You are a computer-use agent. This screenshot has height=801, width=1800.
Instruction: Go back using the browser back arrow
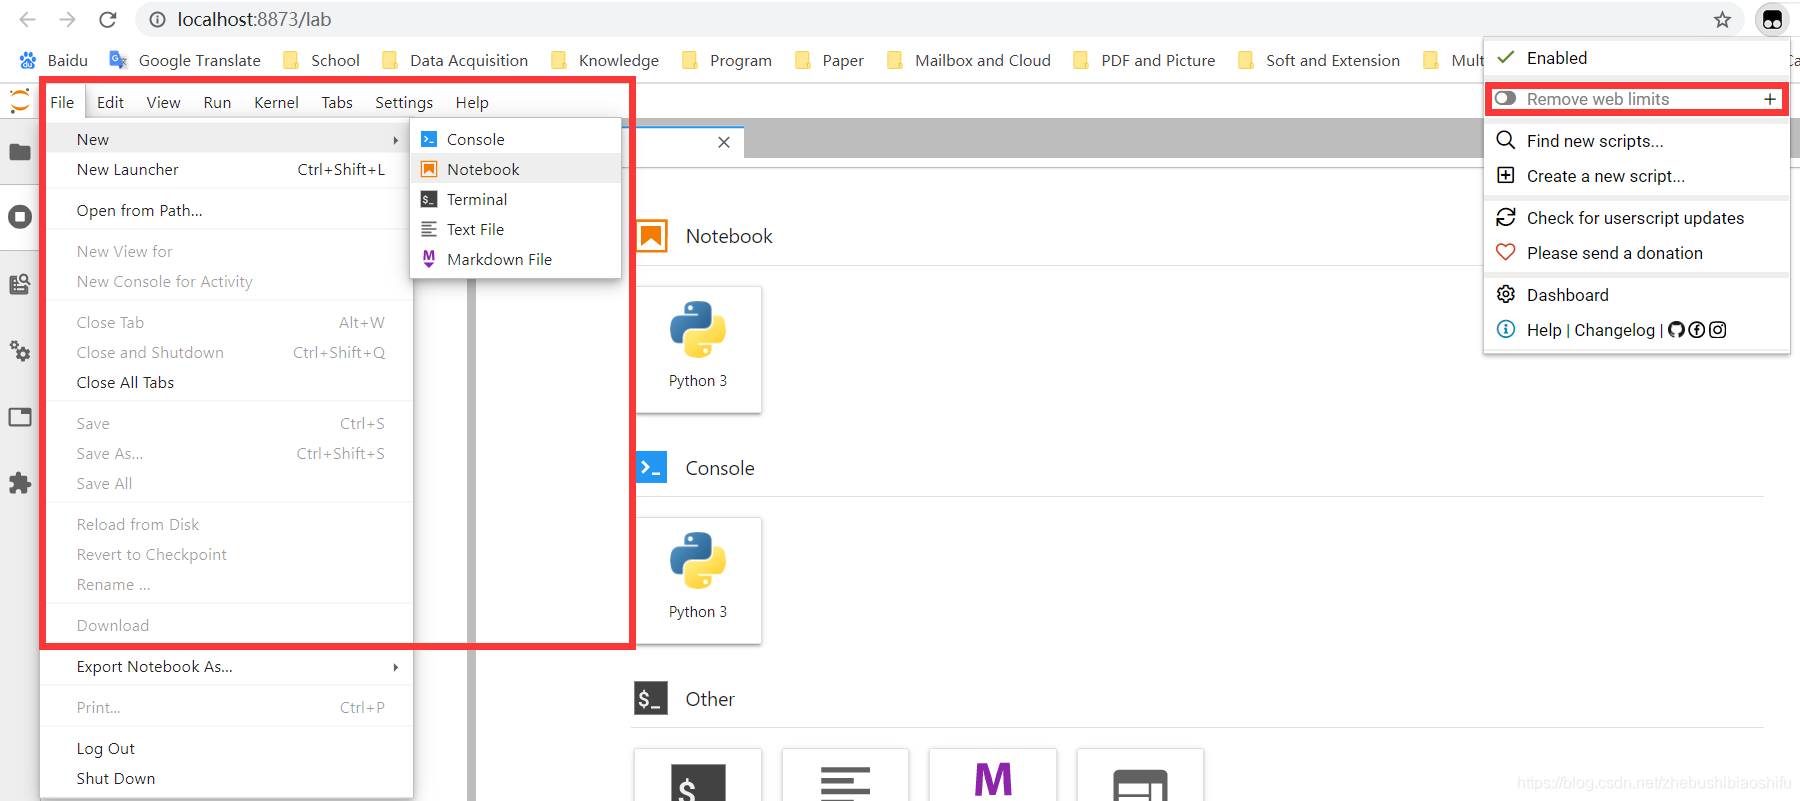click(27, 20)
